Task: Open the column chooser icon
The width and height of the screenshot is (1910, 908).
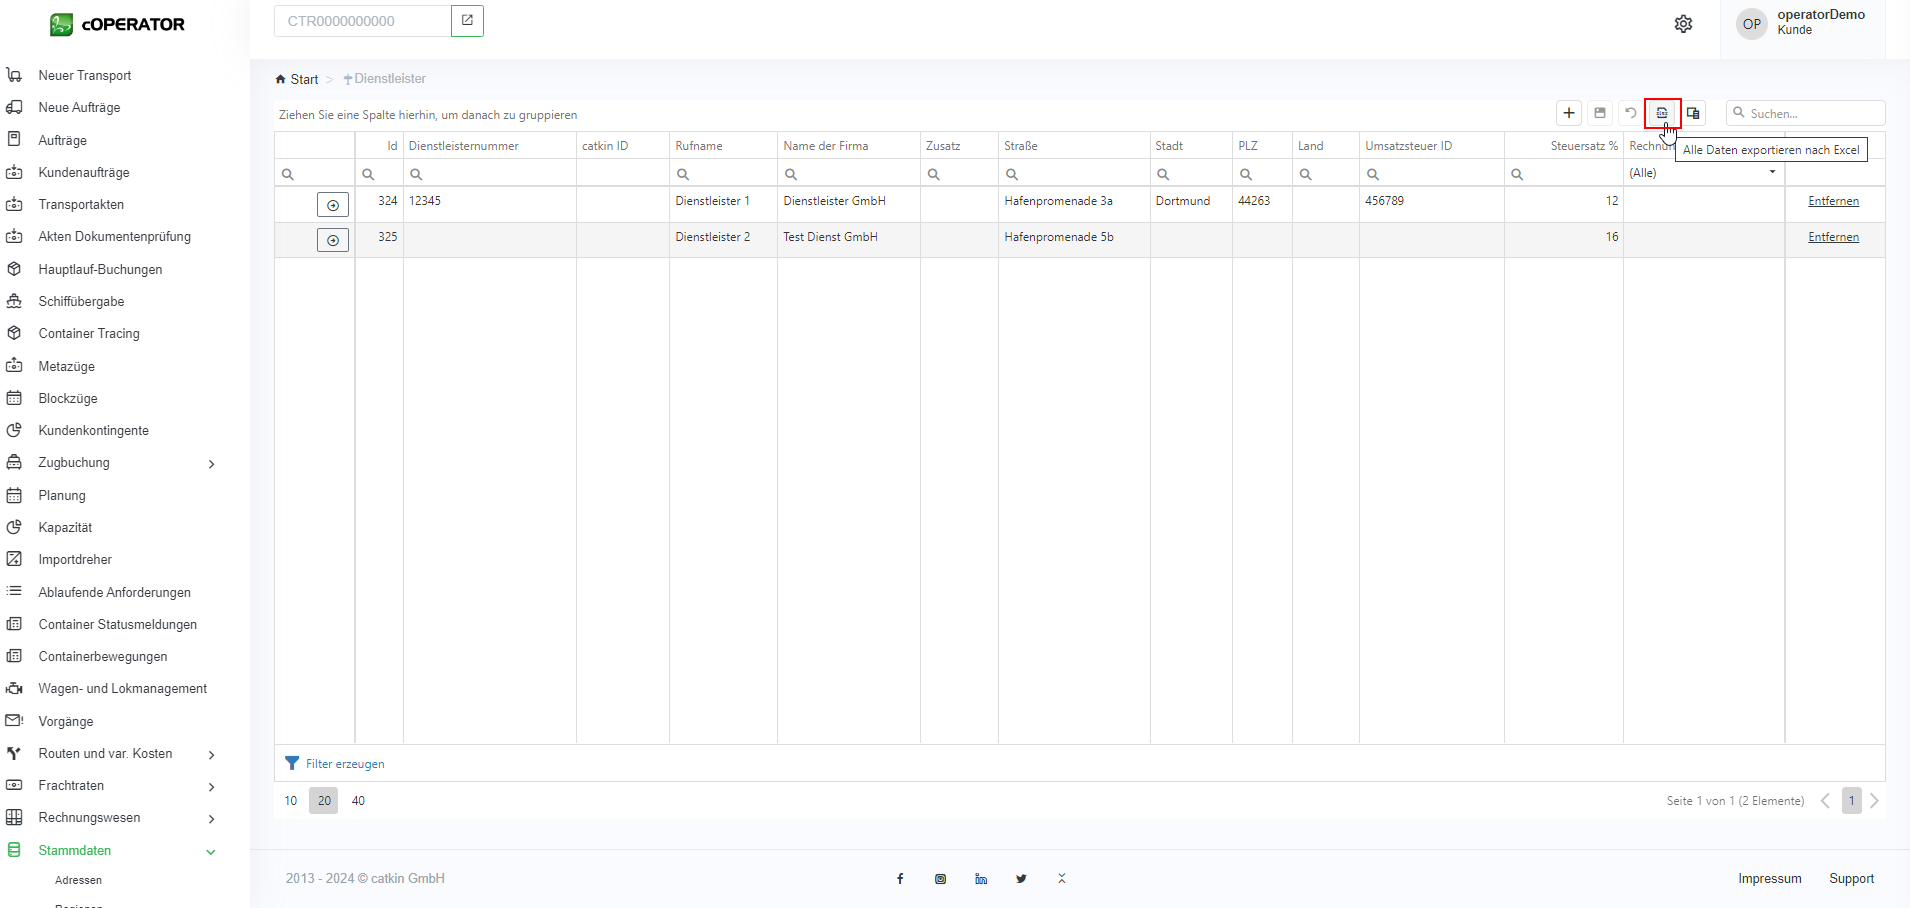Action: 1693,113
